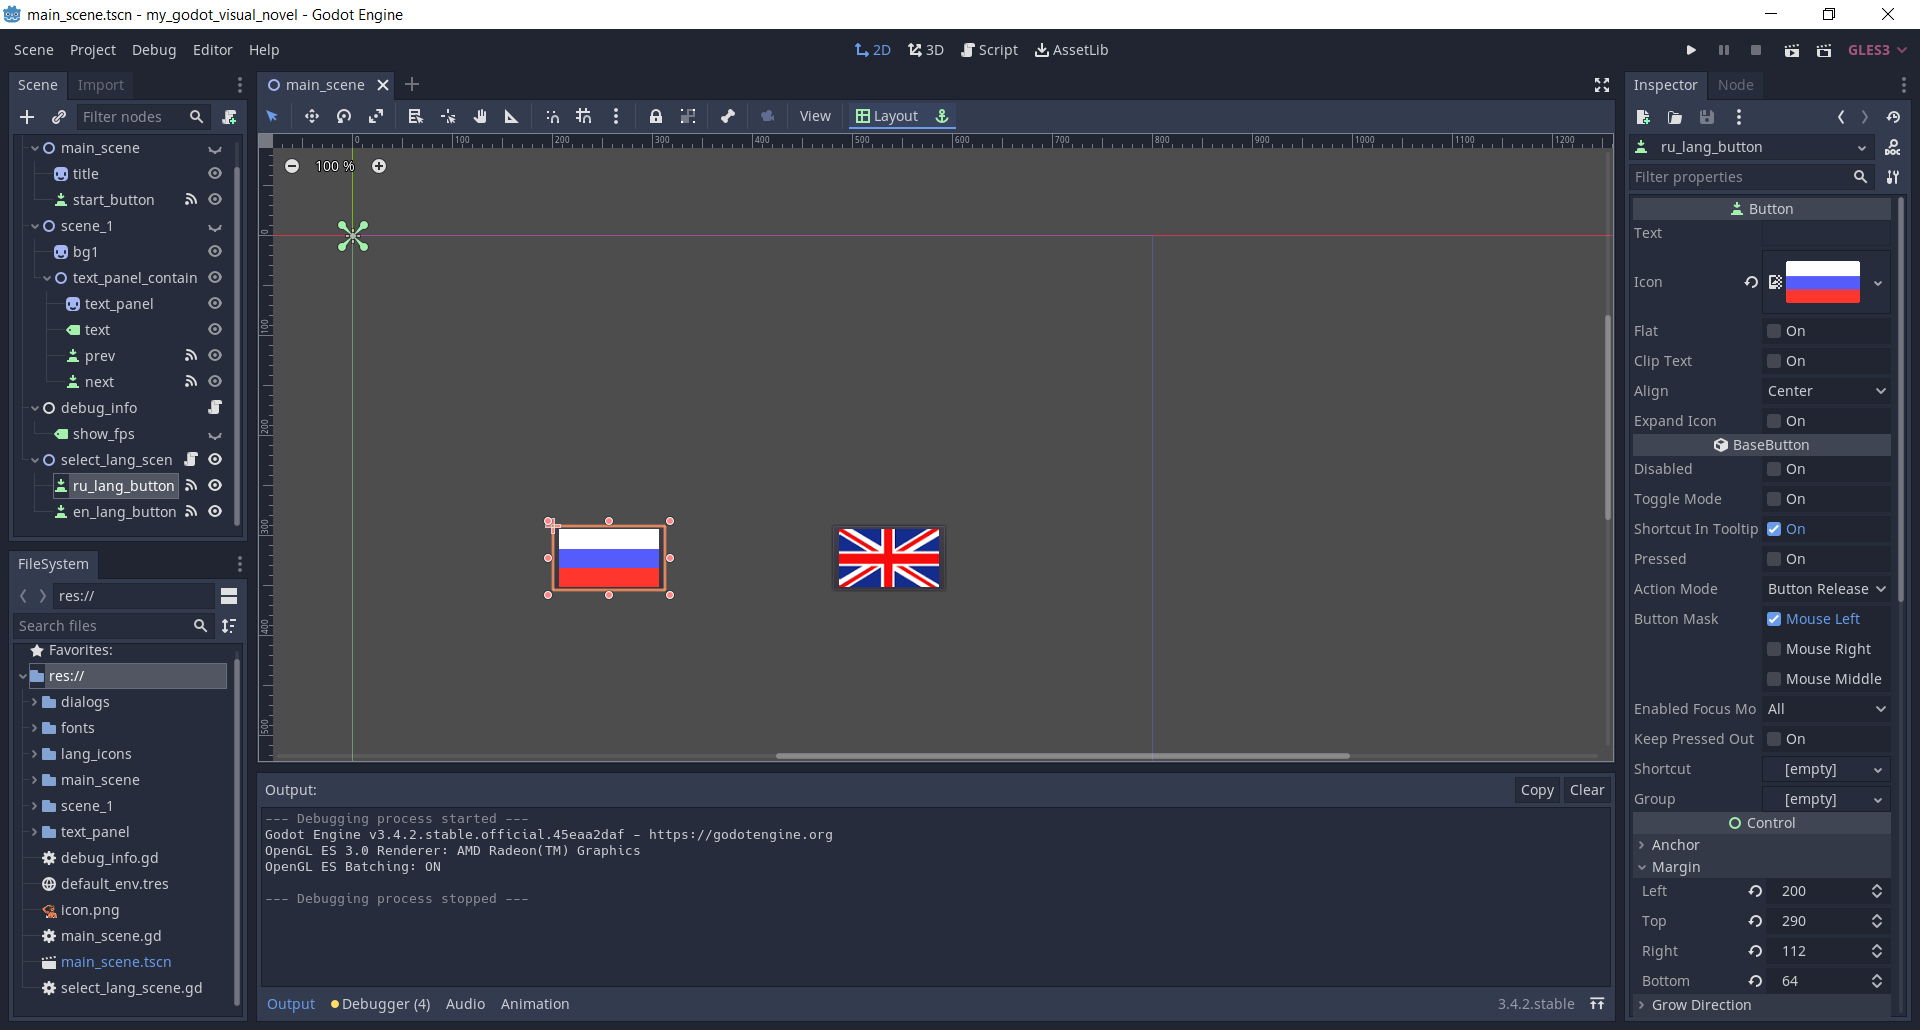The width and height of the screenshot is (1920, 1030).
Task: Open the Action Mode dropdown
Action: pos(1826,589)
